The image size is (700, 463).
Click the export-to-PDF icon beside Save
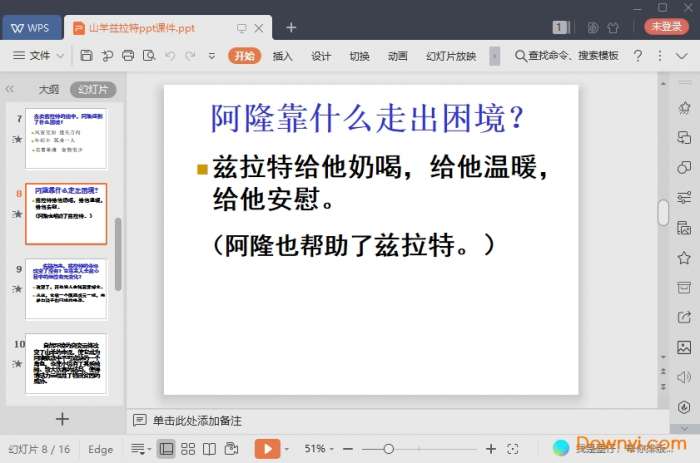[107, 56]
